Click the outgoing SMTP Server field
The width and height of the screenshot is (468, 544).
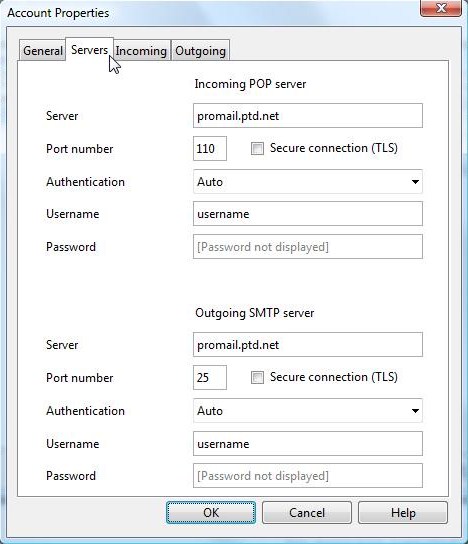308,345
